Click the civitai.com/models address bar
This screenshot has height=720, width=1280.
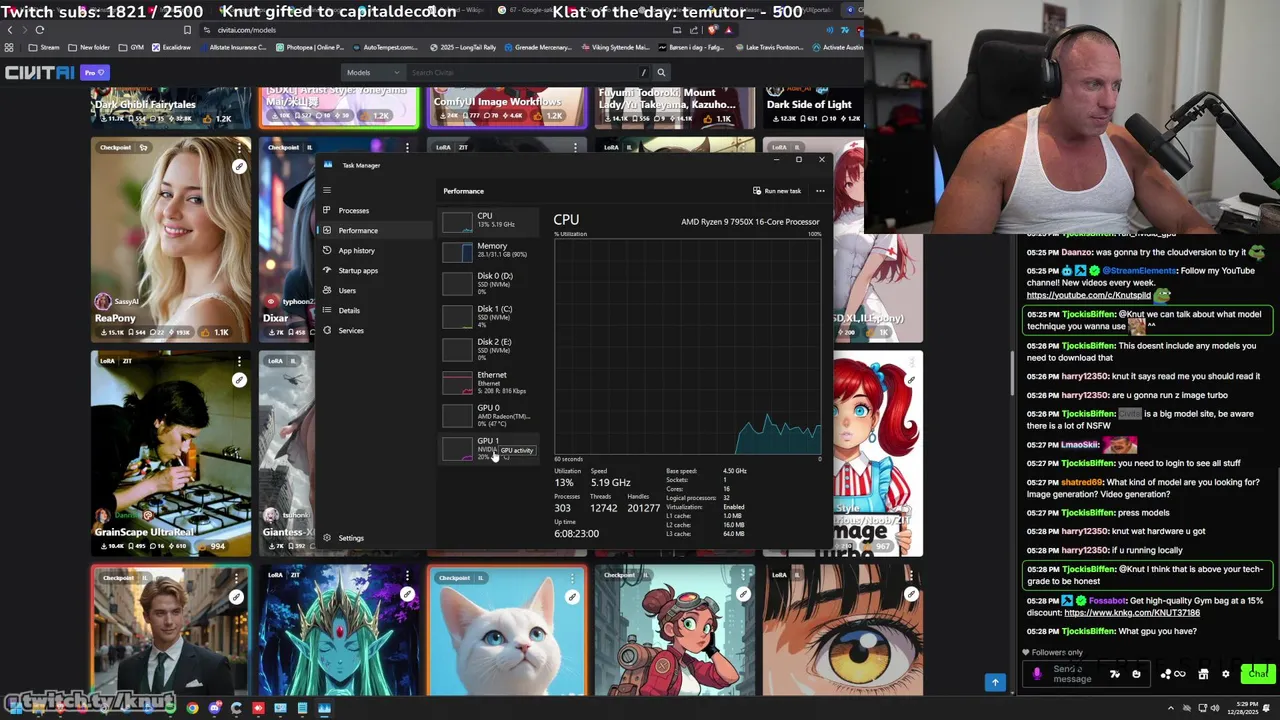tap(430, 30)
